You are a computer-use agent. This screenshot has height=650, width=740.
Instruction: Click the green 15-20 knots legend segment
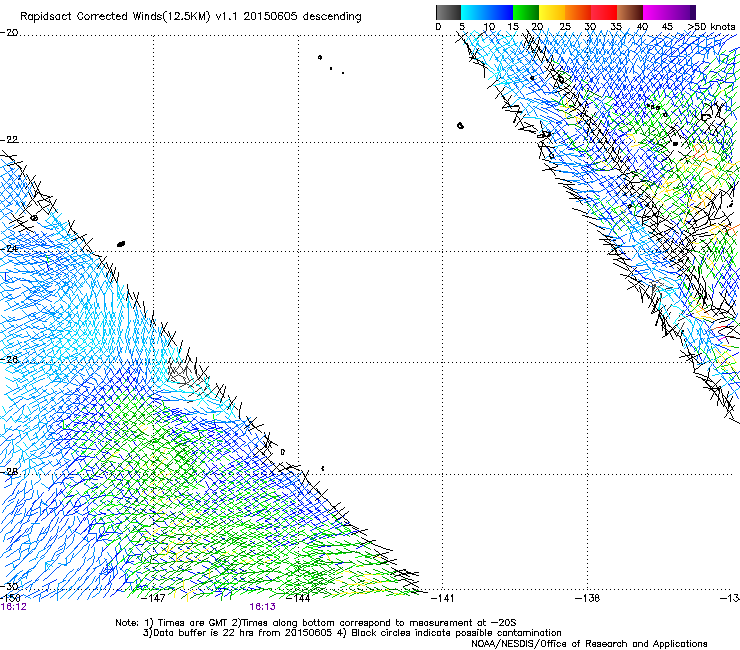pyautogui.click(x=526, y=12)
